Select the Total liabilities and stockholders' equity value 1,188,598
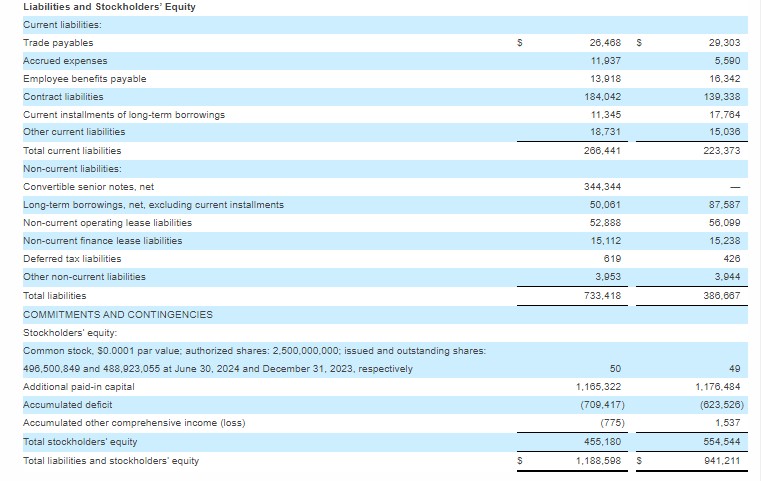Viewport: 761px width, 481px height. [x=598, y=461]
